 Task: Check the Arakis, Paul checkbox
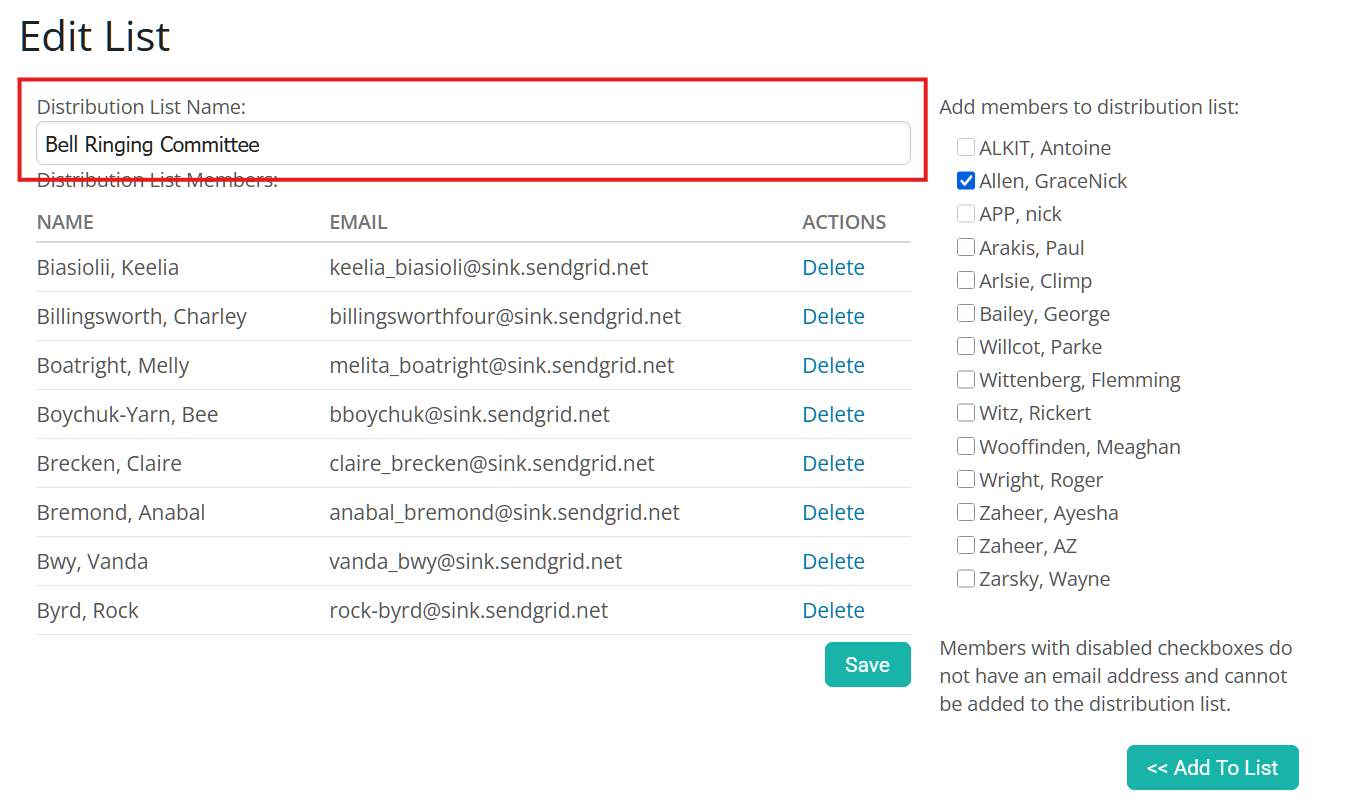point(966,247)
